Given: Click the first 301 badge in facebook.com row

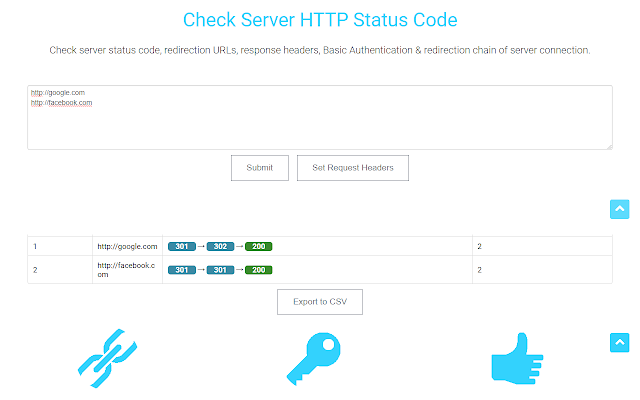Looking at the screenshot, I should (x=182, y=270).
